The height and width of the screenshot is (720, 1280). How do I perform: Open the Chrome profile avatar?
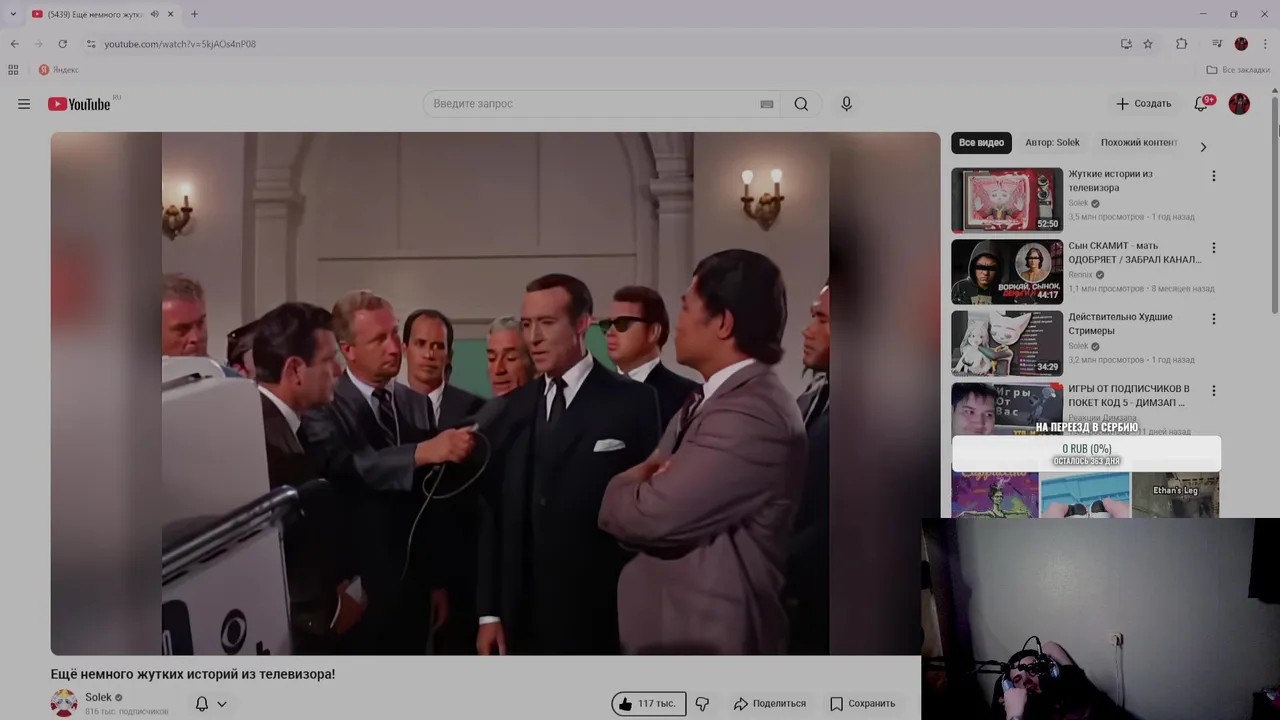1241,44
